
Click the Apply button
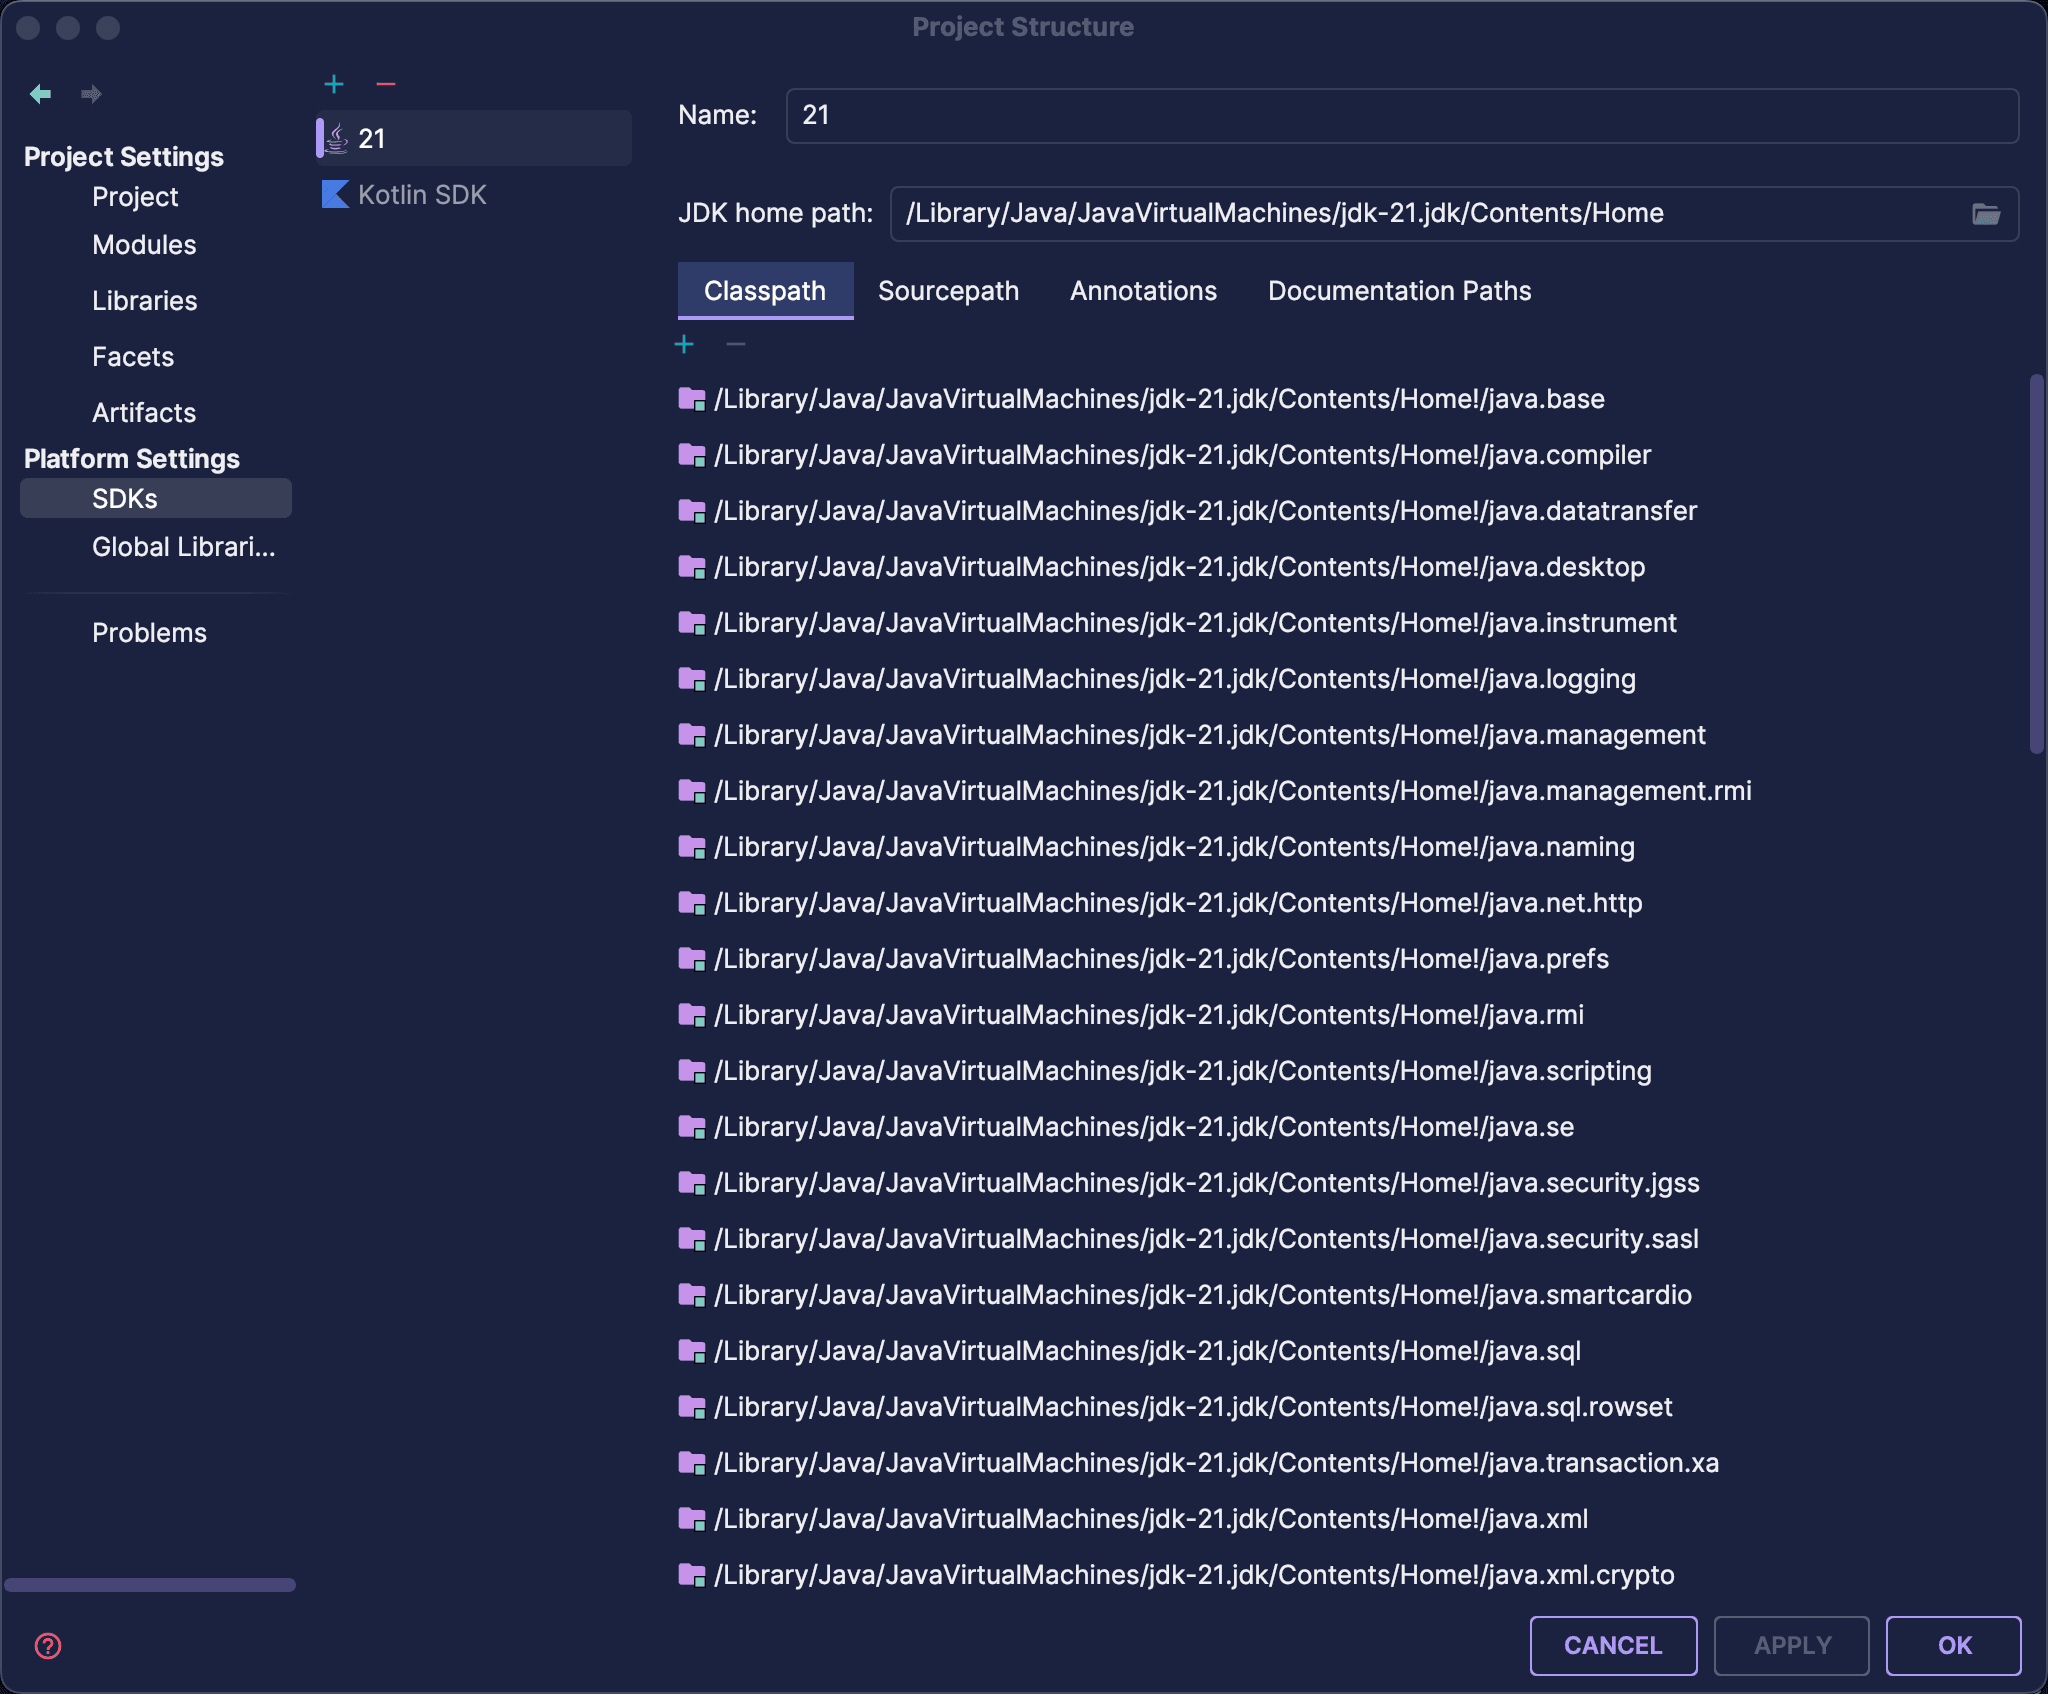1792,1646
